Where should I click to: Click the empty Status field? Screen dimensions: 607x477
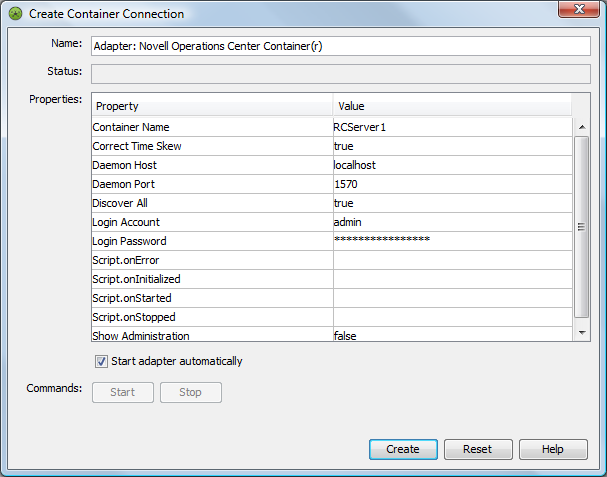(x=341, y=74)
